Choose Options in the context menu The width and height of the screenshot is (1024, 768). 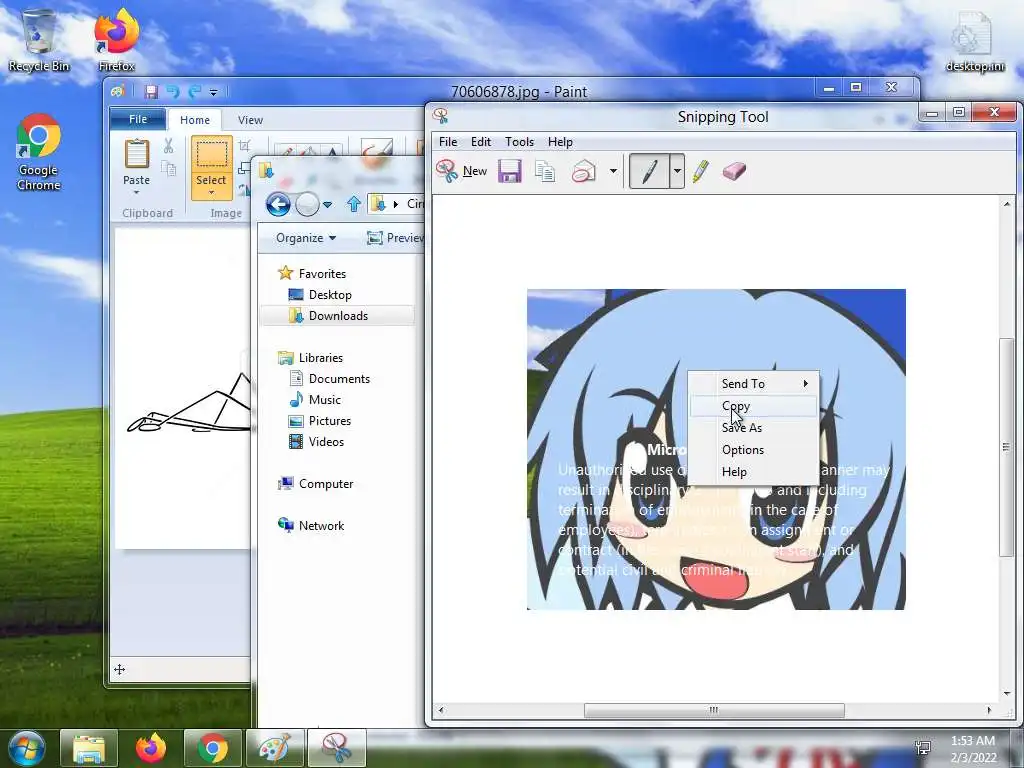point(754,450)
